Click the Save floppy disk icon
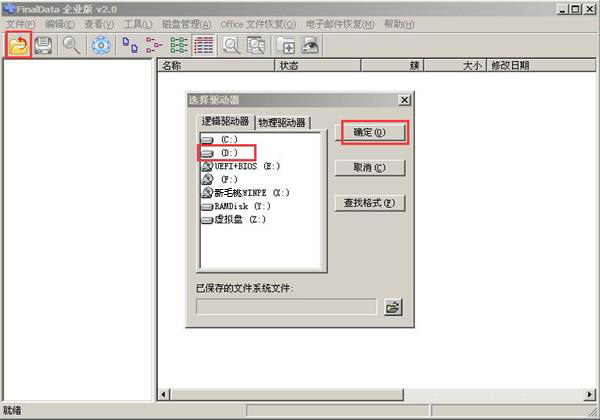This screenshot has width=600, height=420. point(43,45)
